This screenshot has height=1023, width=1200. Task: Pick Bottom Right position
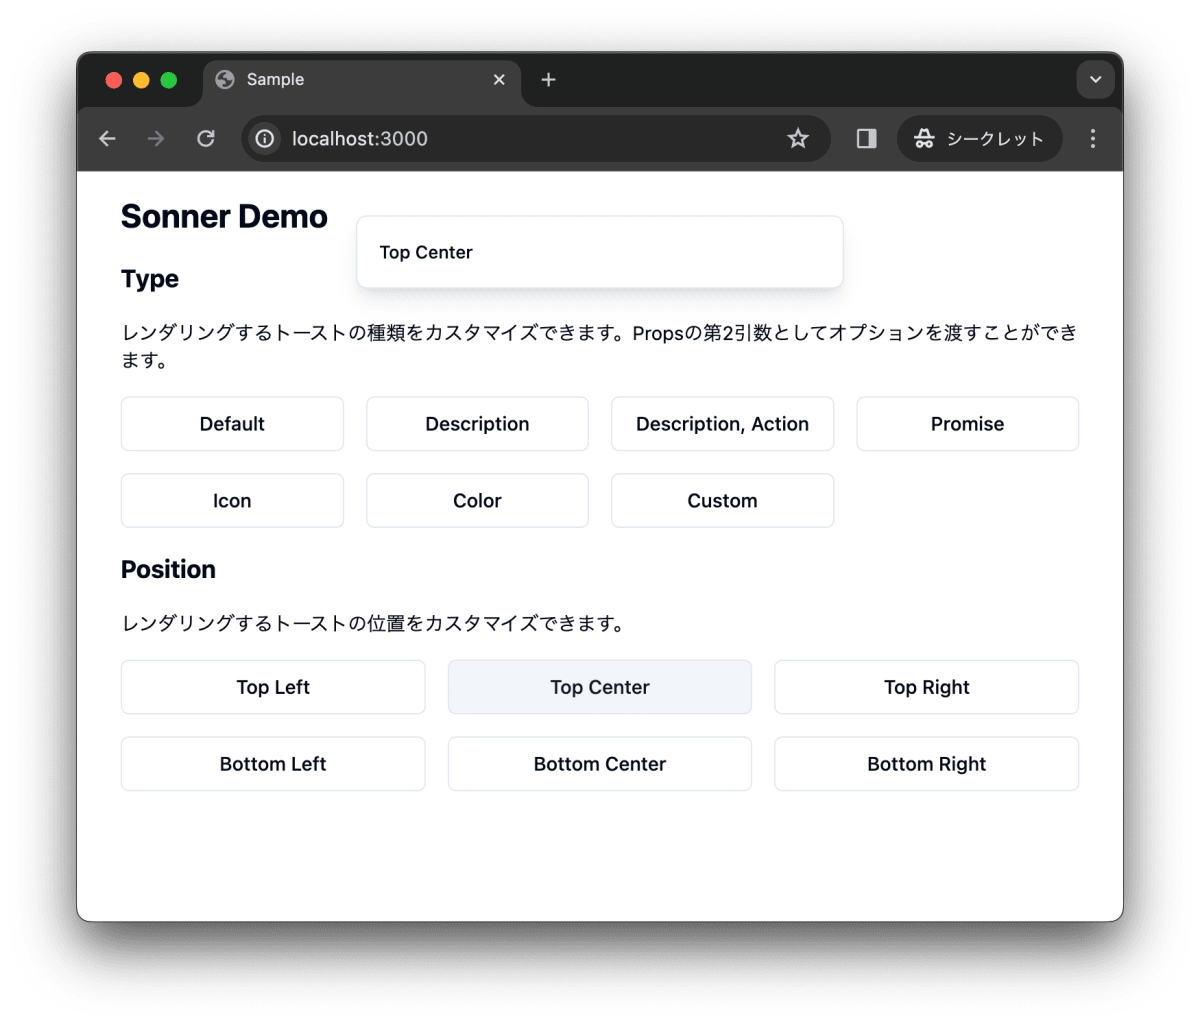tap(926, 764)
